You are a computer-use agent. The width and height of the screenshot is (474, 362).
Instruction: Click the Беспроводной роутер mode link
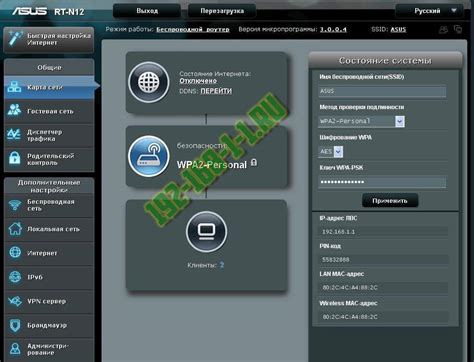click(x=193, y=29)
